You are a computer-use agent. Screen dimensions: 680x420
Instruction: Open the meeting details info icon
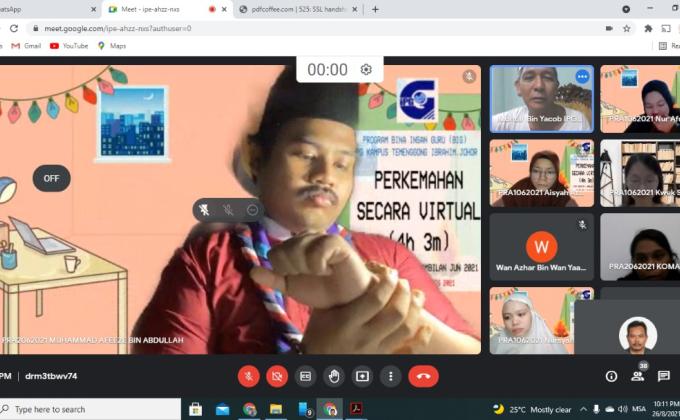pos(611,376)
